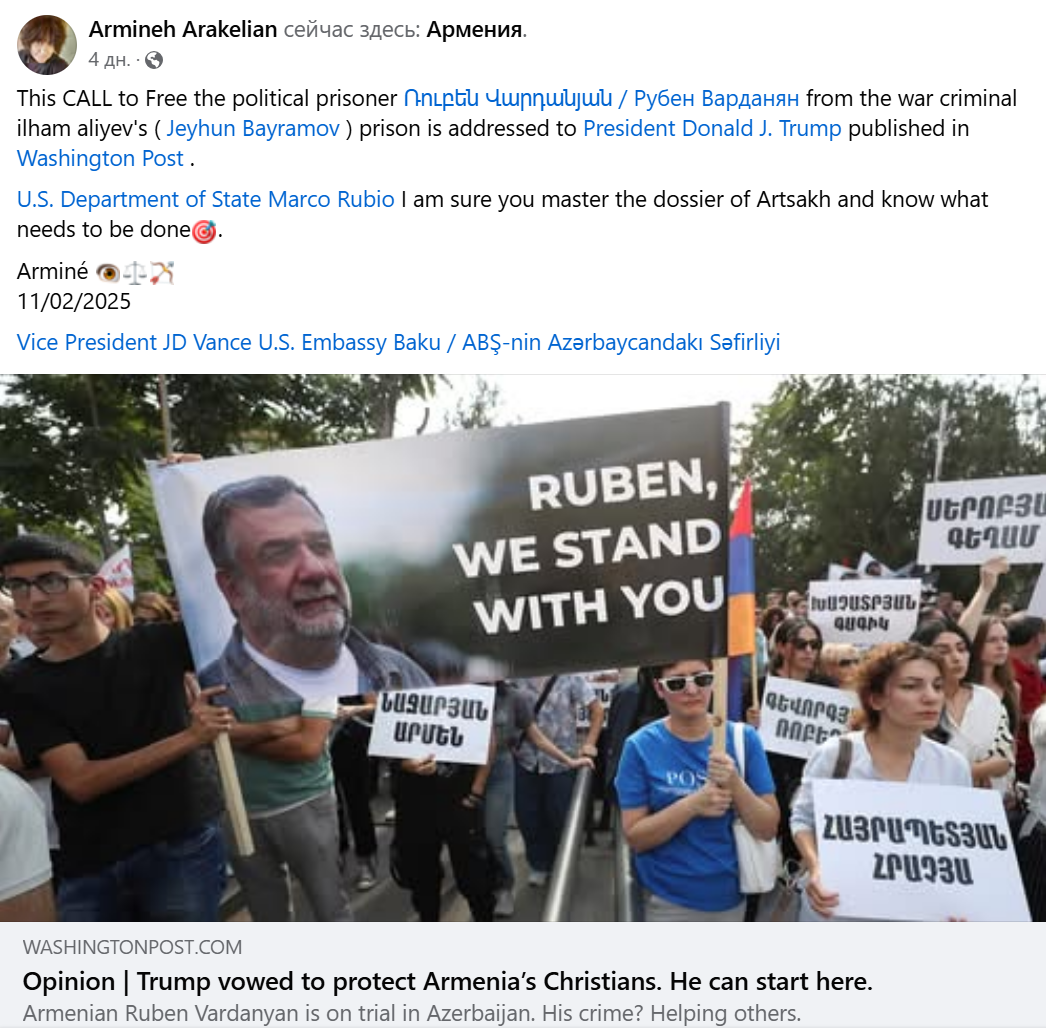The width and height of the screenshot is (1046, 1028).
Task: Open the Армения location link
Action: pos(474,29)
